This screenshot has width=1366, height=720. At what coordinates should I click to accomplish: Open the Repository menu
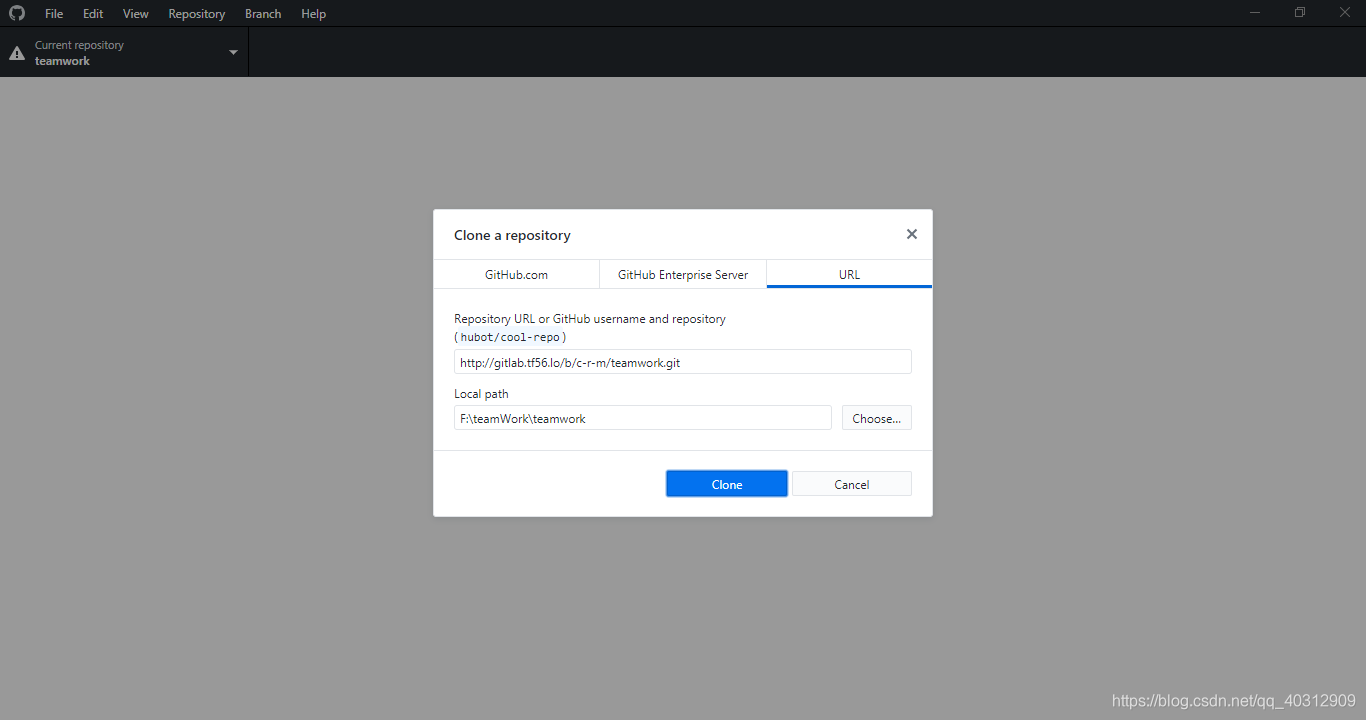click(x=197, y=14)
